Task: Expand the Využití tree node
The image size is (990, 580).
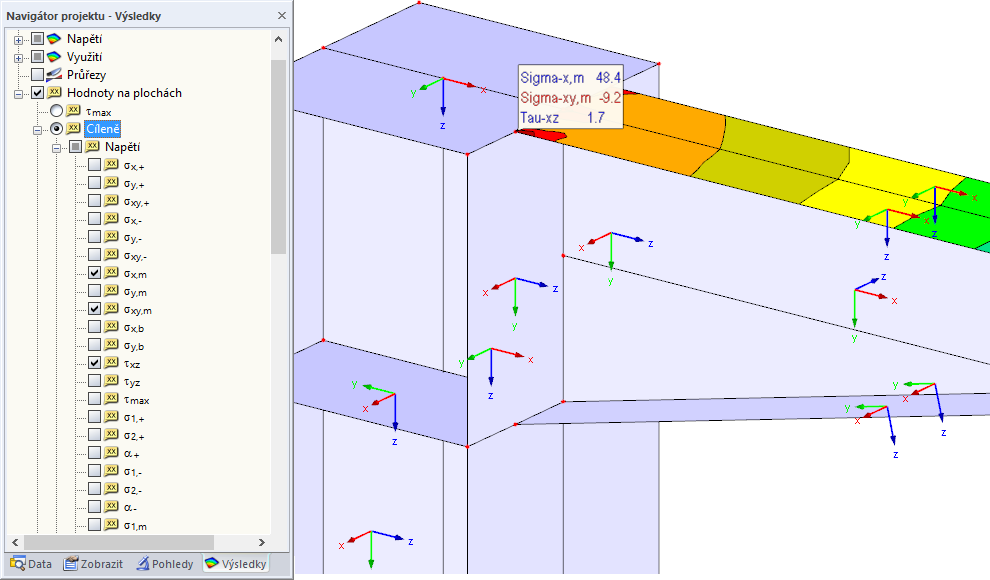Action: coord(18,57)
